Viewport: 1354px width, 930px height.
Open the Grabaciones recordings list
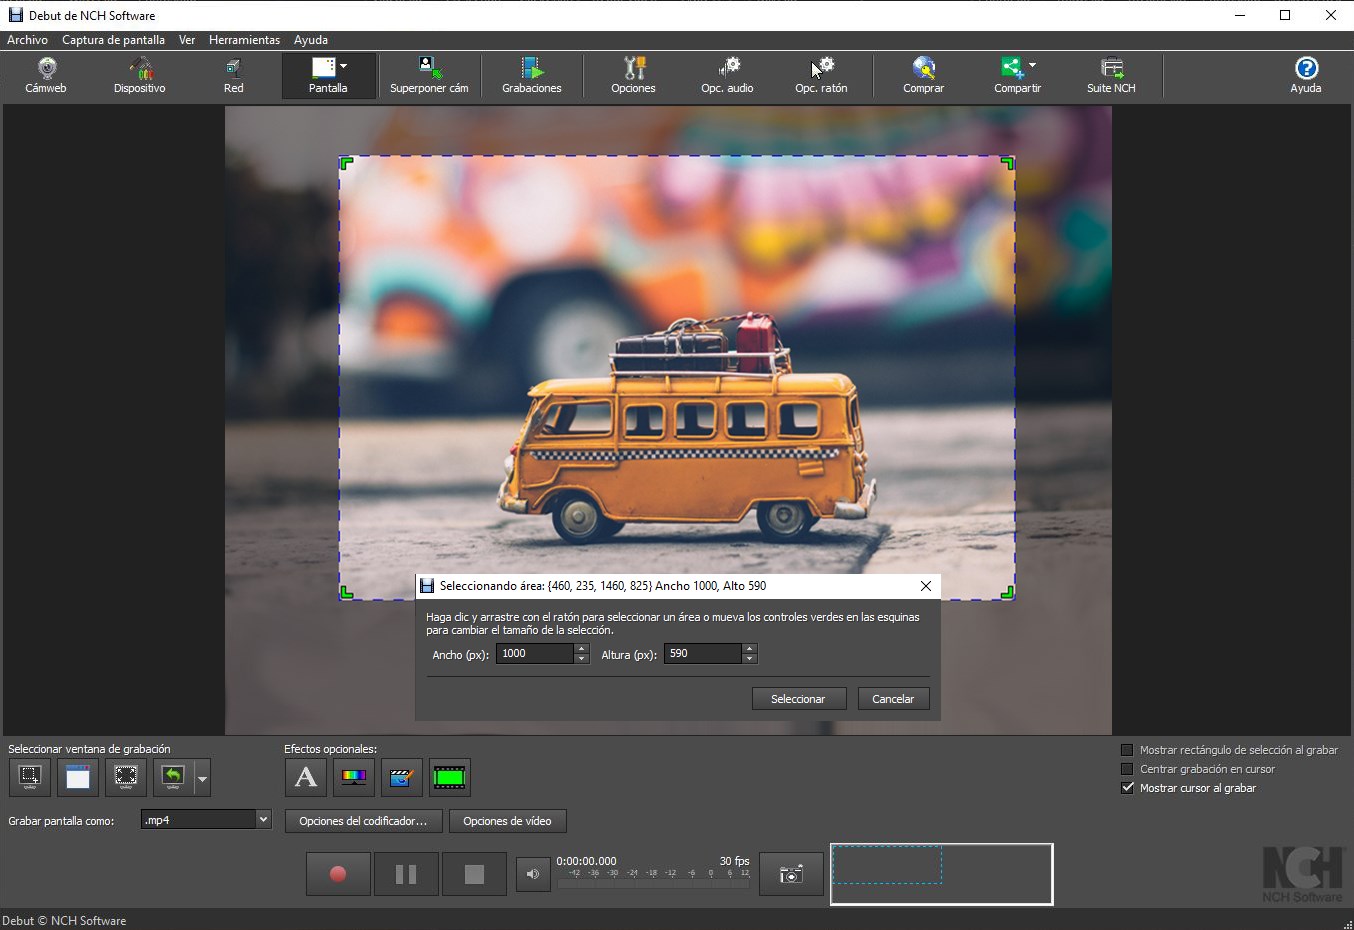click(532, 76)
